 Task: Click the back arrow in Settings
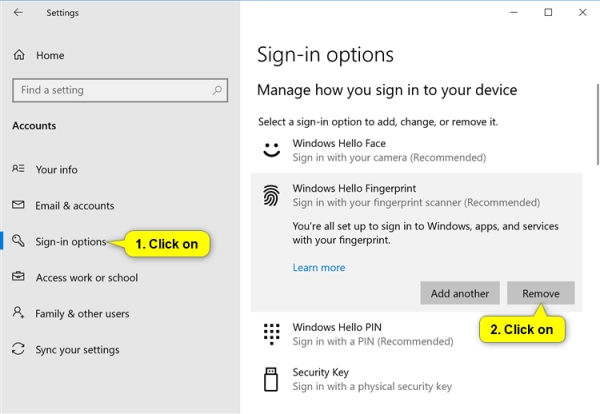(18, 13)
